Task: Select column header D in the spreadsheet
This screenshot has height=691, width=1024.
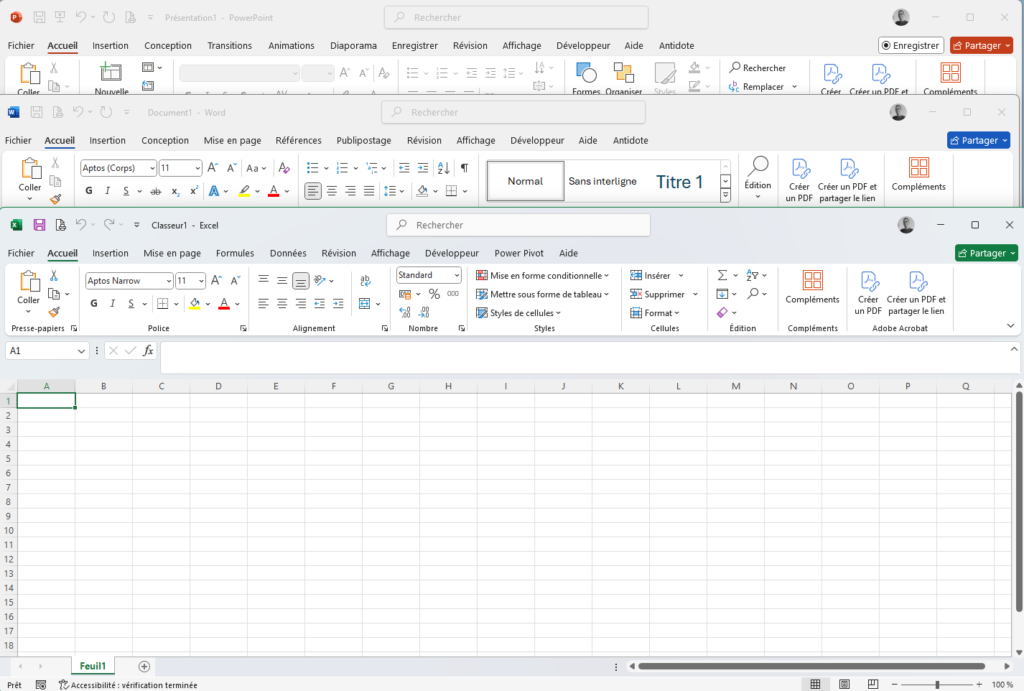Action: tap(218, 386)
